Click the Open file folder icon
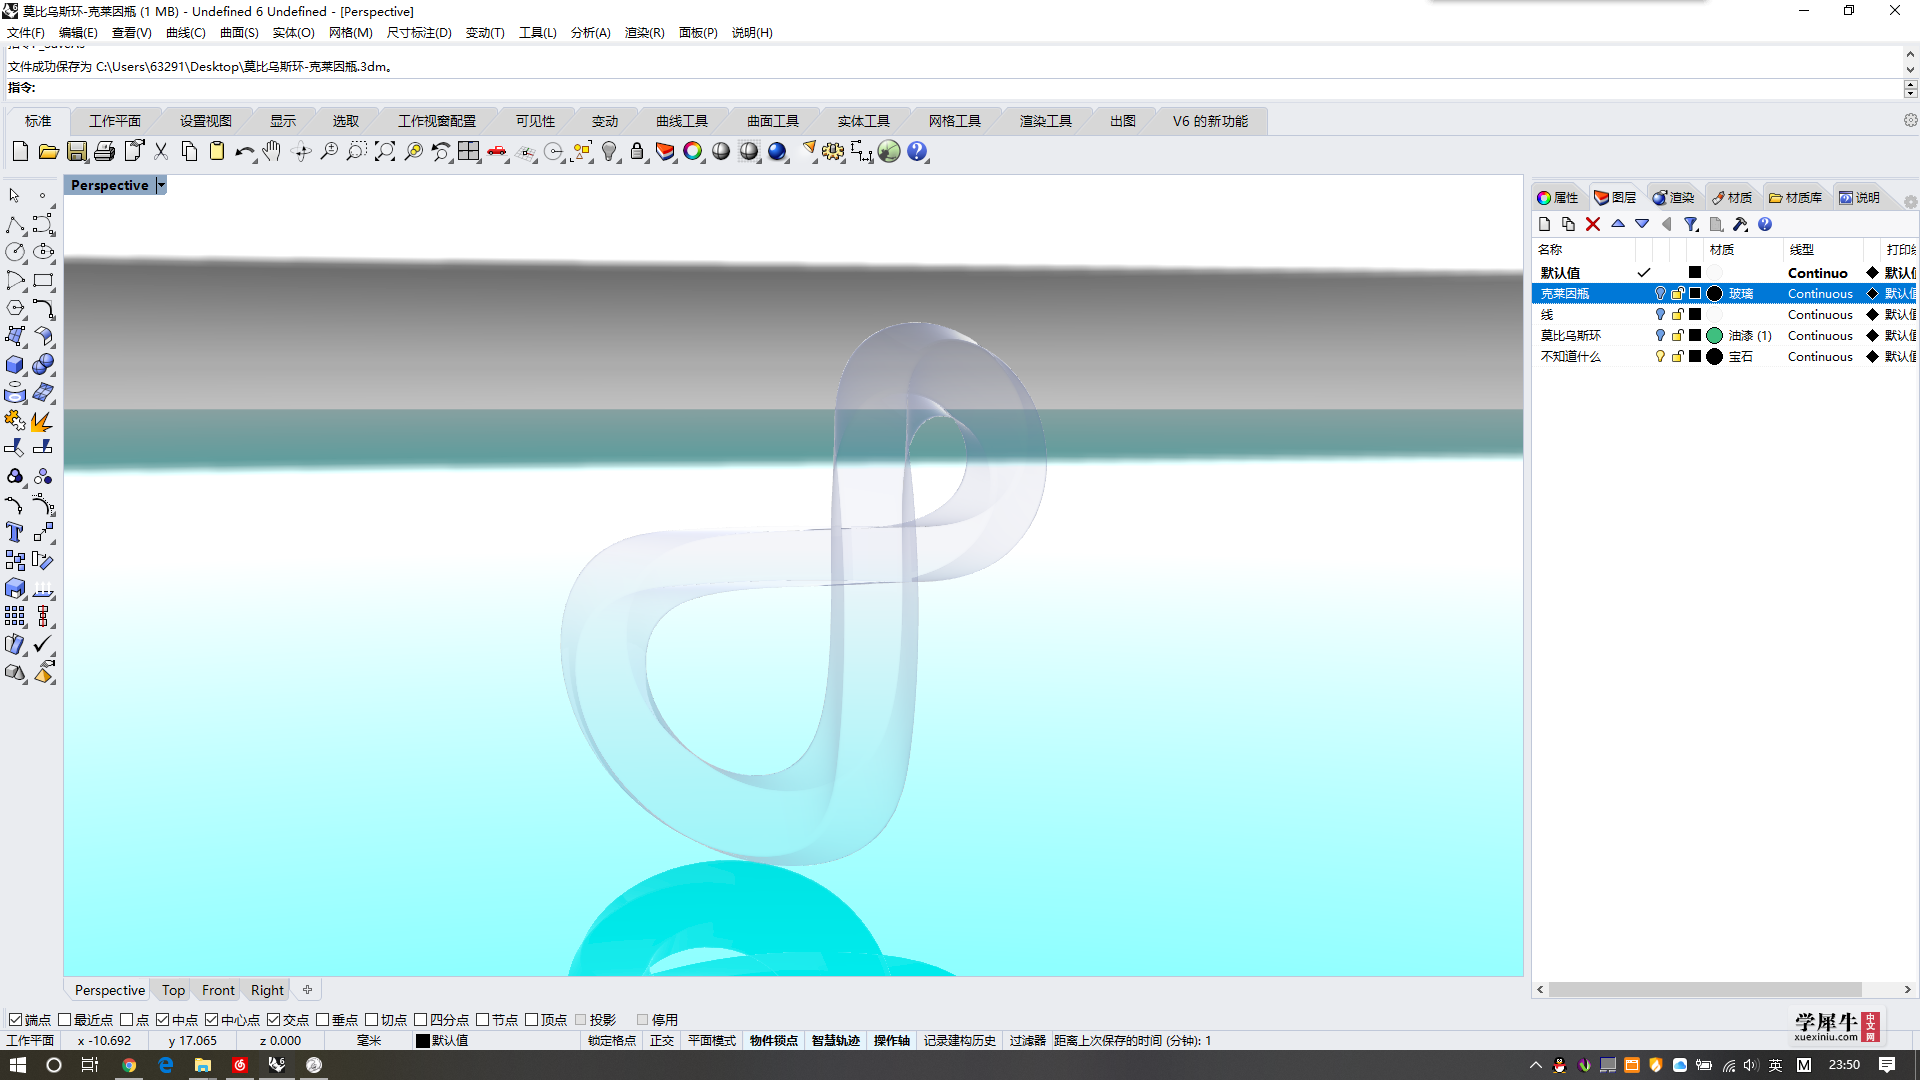Viewport: 1920px width, 1080px height. click(x=48, y=152)
